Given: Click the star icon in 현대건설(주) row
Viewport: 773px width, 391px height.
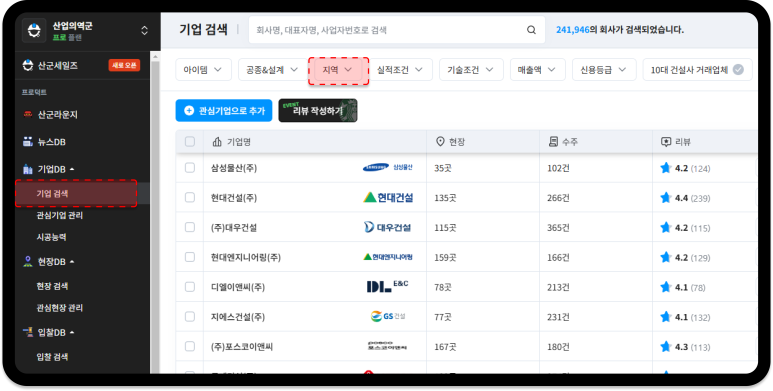Looking at the screenshot, I should tap(666, 198).
